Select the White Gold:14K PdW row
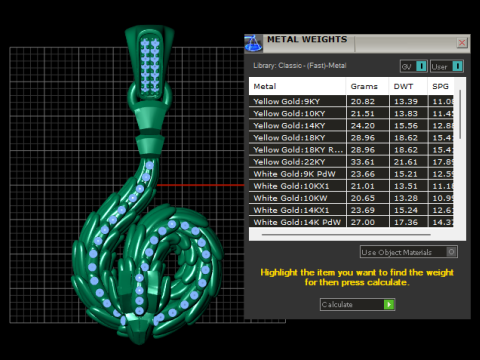The width and height of the screenshot is (480, 360). (x=351, y=222)
